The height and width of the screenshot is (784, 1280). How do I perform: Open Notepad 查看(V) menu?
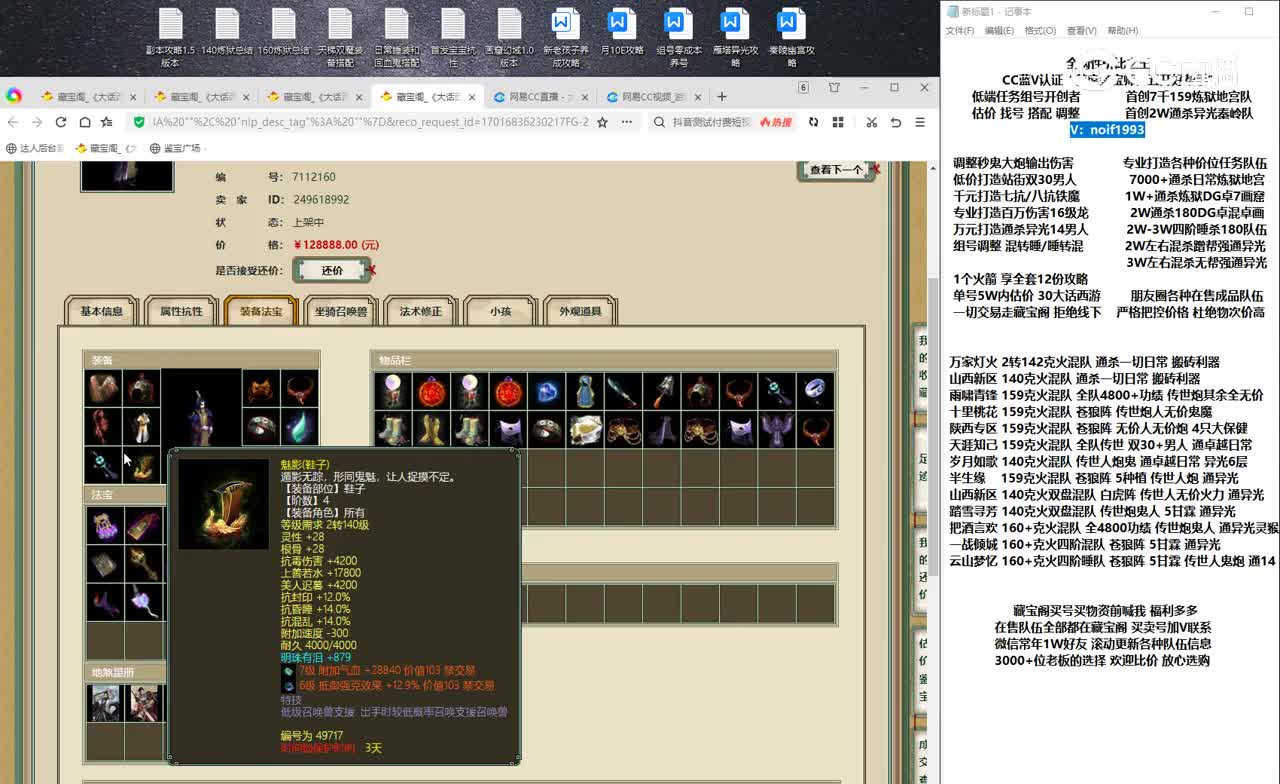point(1081,31)
